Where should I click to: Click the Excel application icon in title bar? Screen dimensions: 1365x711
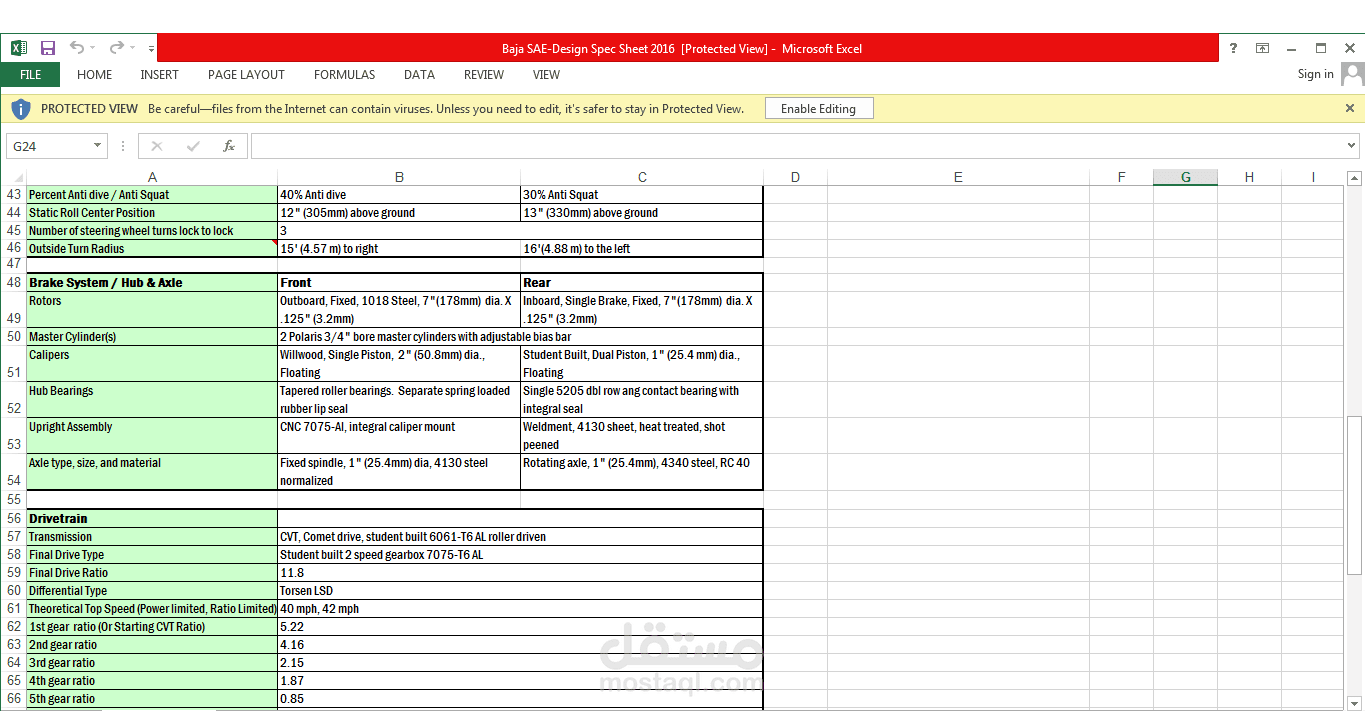(18, 48)
